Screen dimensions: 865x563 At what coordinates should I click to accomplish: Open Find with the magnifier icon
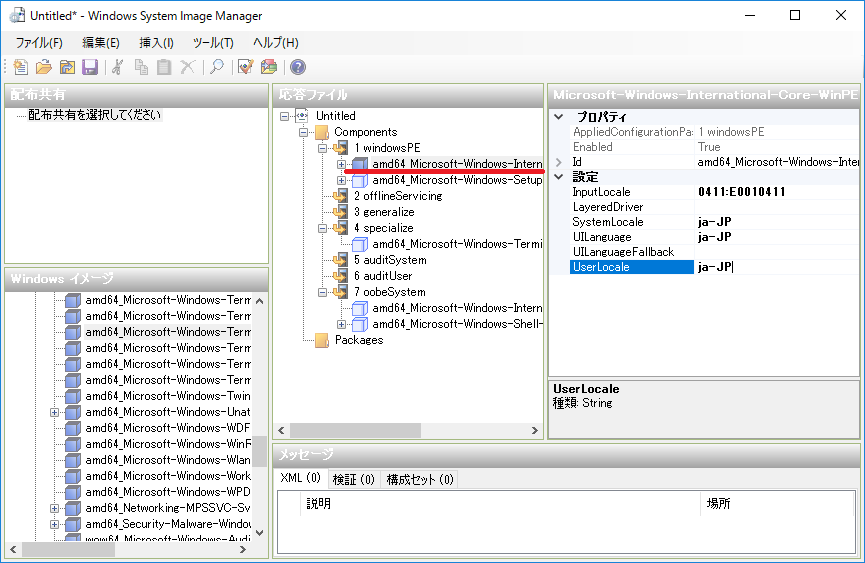coord(217,67)
